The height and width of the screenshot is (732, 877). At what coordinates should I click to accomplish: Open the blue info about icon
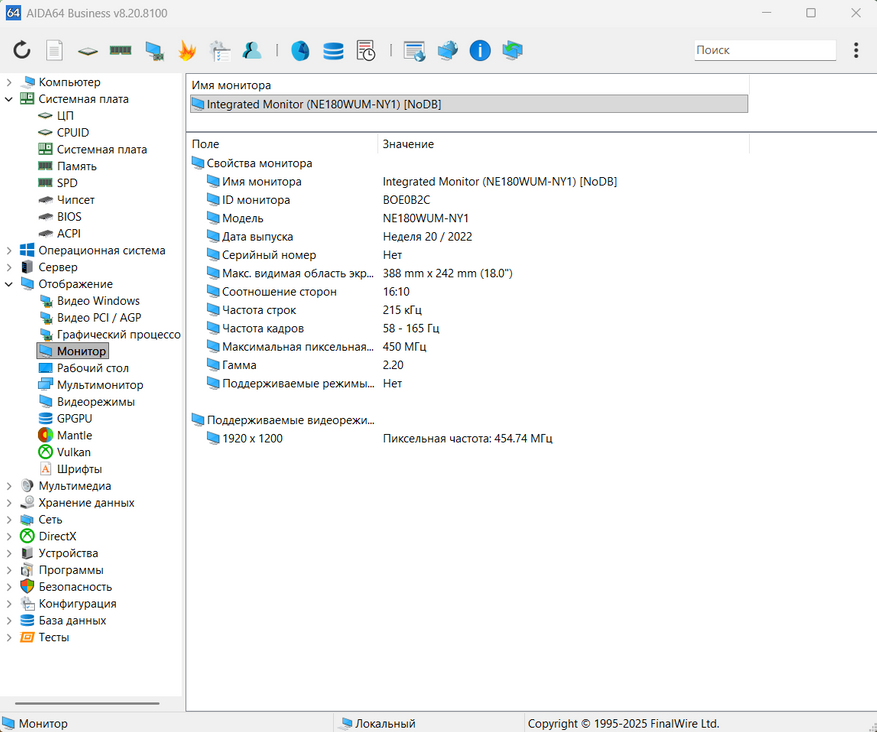point(480,50)
